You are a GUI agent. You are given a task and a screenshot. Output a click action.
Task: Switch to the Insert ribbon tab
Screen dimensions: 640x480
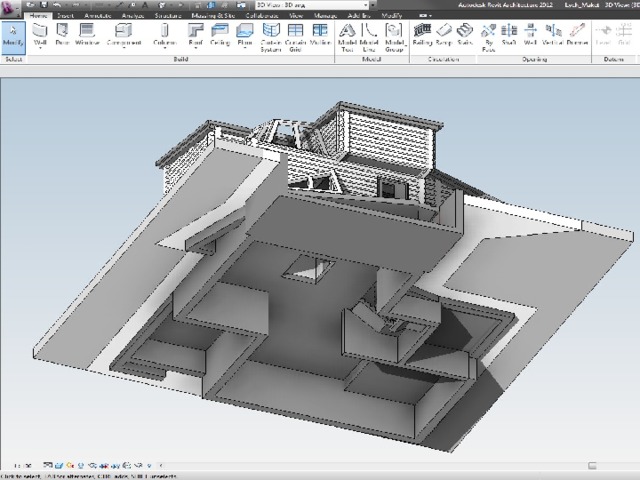(64, 17)
